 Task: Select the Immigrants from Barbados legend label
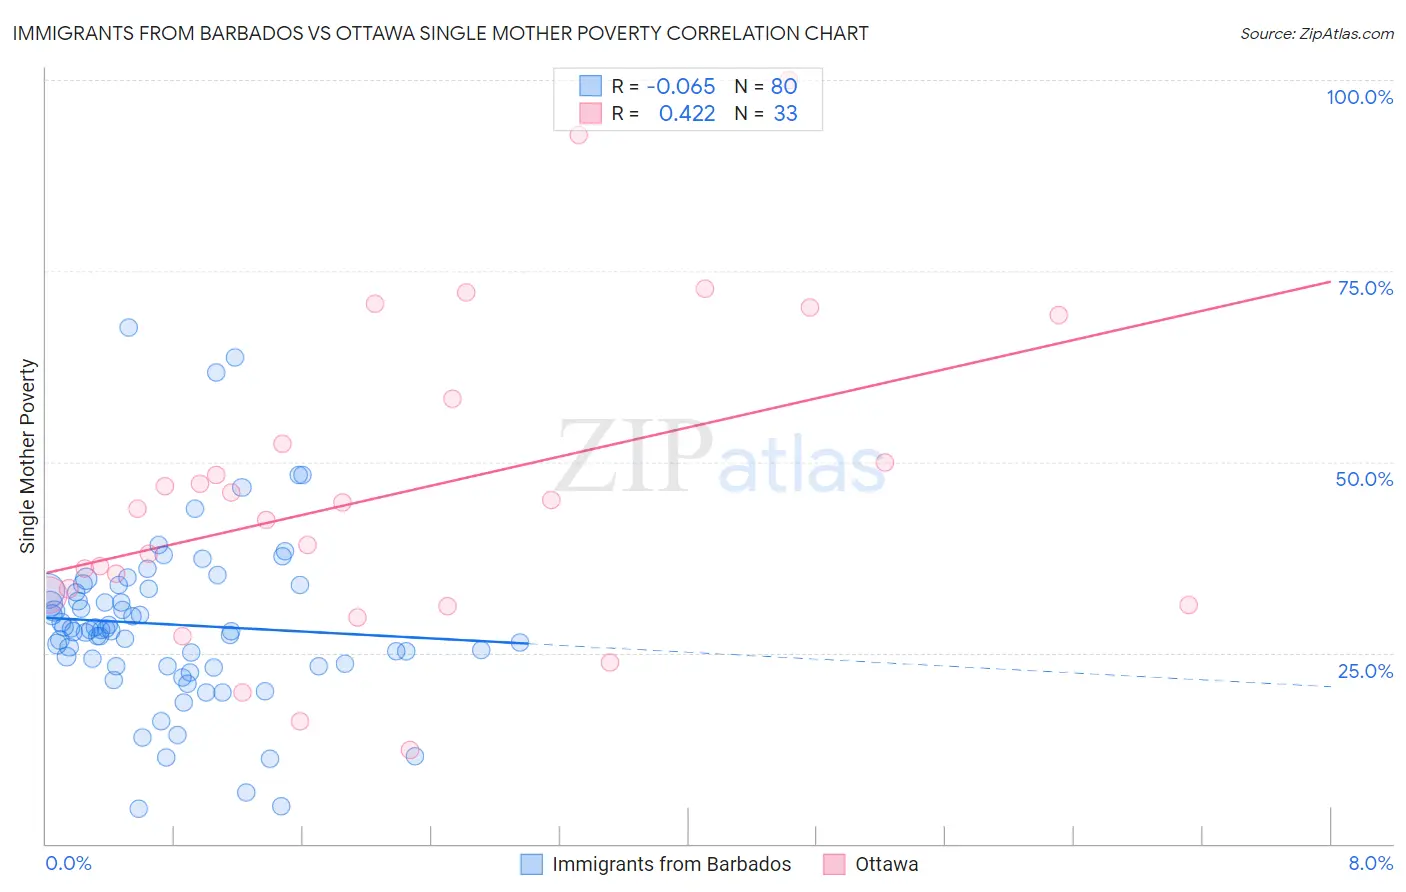click(671, 864)
